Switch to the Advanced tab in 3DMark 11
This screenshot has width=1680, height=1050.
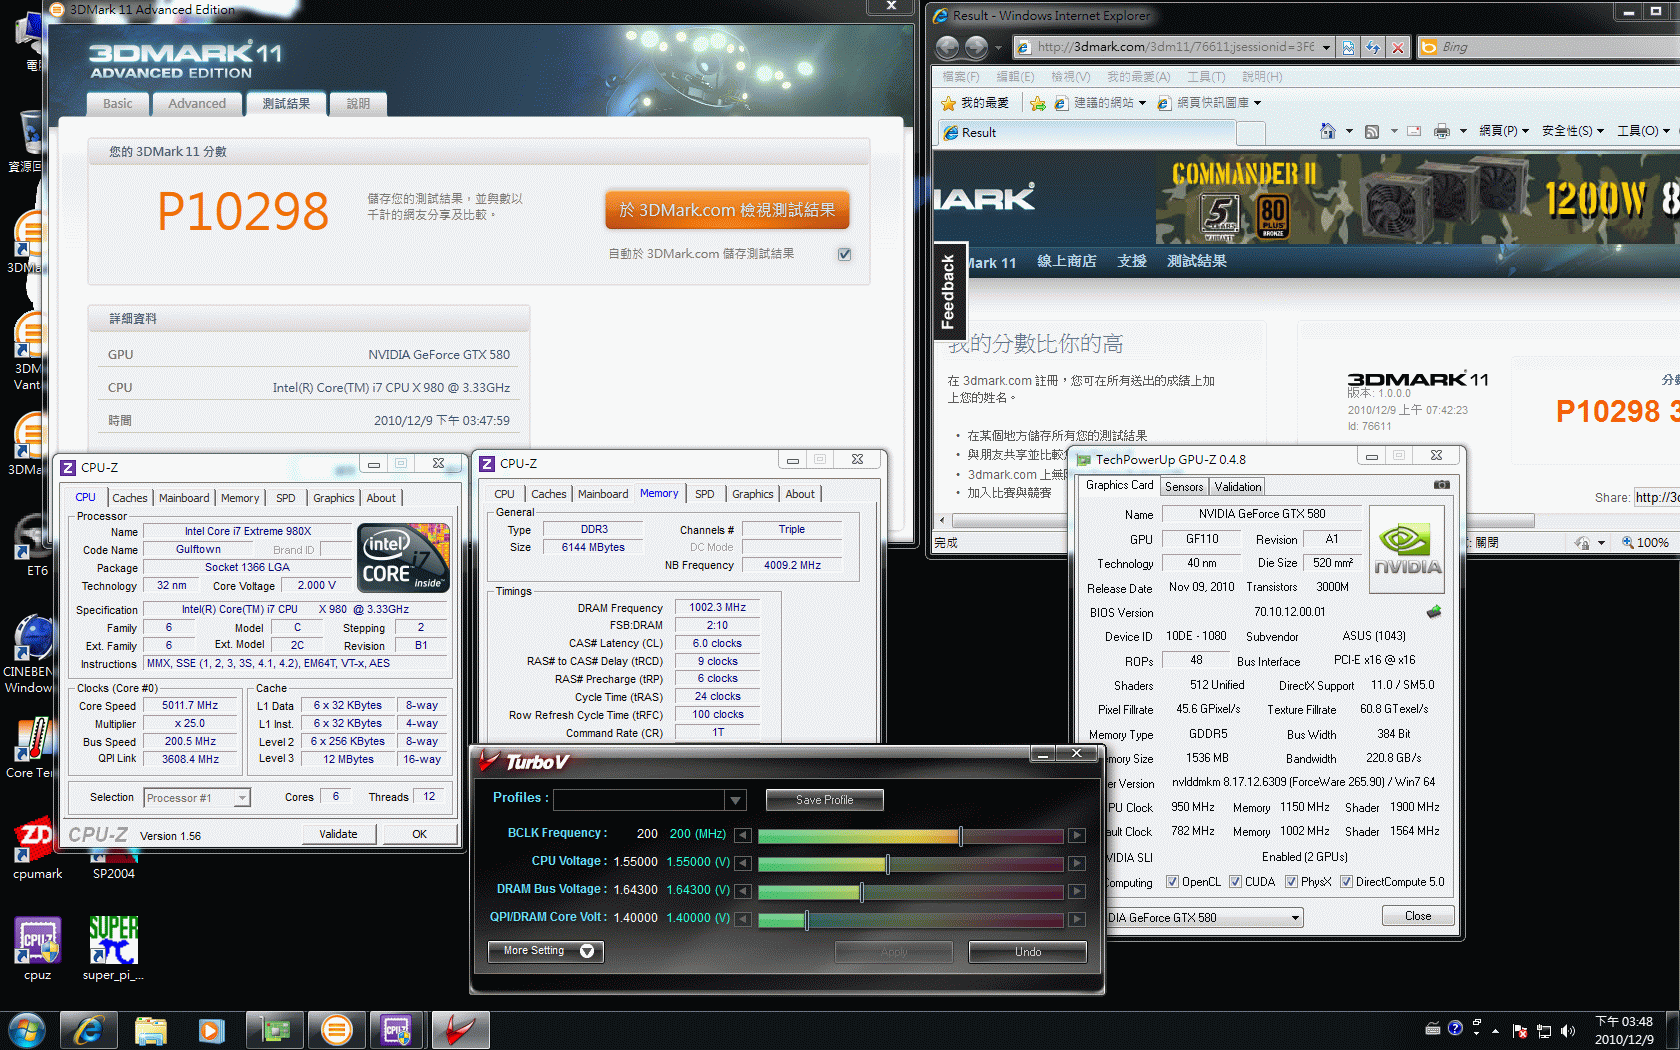click(197, 104)
